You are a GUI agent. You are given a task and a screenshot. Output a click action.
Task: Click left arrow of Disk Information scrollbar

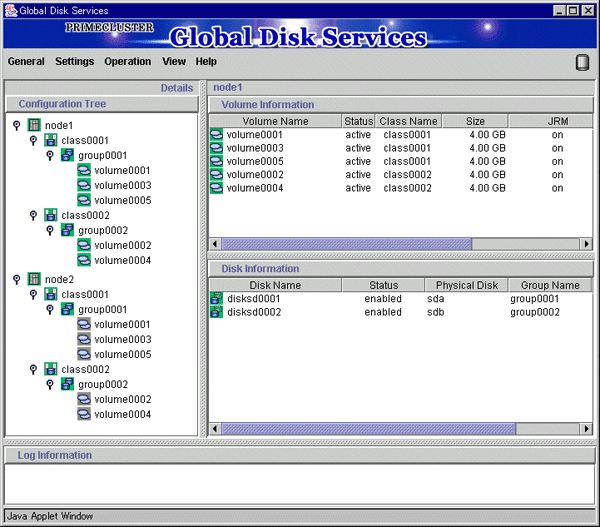click(x=215, y=429)
